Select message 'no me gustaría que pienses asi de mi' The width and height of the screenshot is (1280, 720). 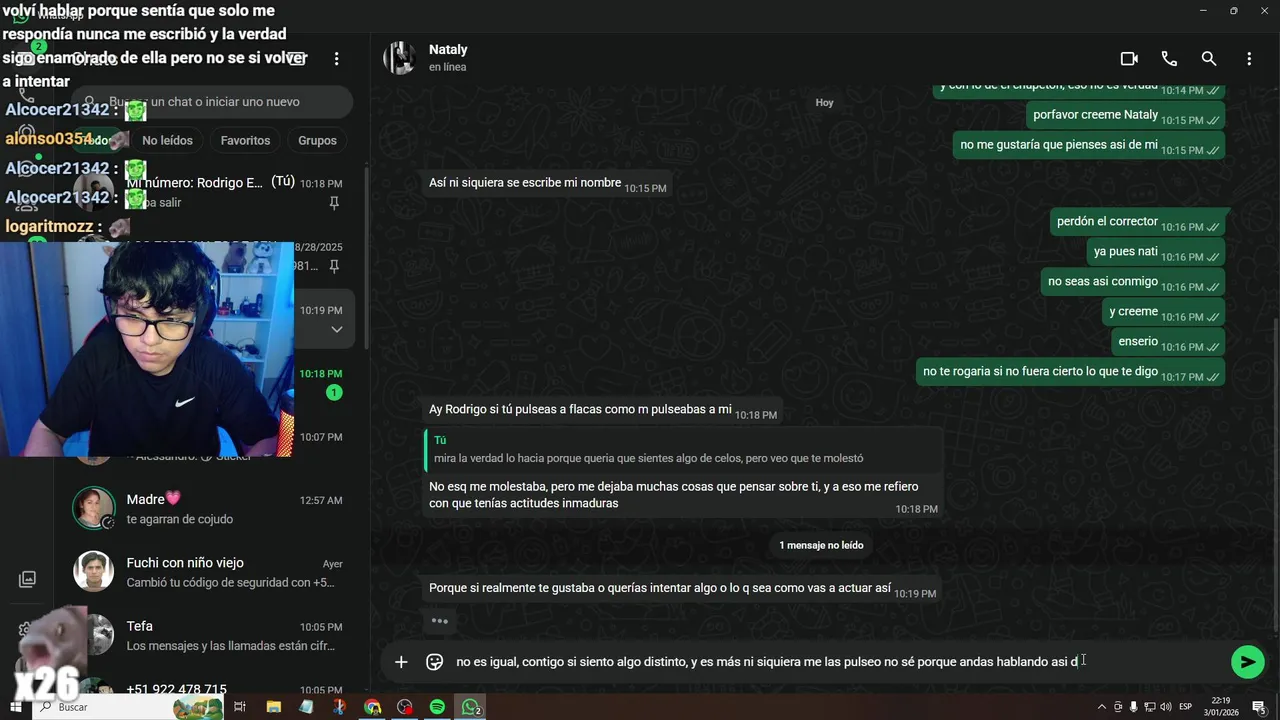click(1088, 145)
